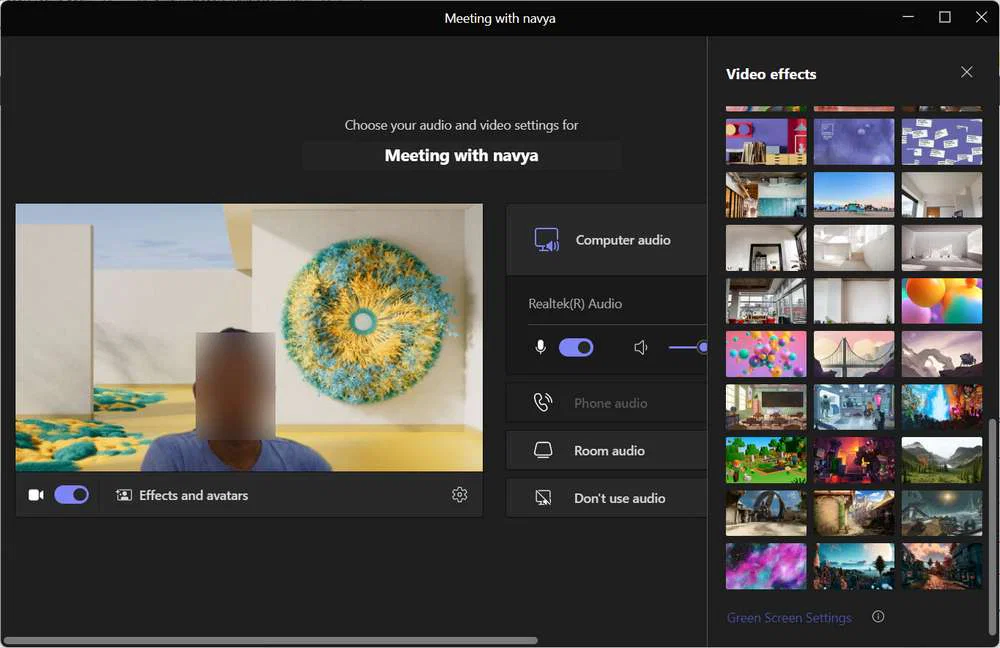Click the info icon beside Green Screen Settings
This screenshot has width=1000, height=648.
[878, 617]
